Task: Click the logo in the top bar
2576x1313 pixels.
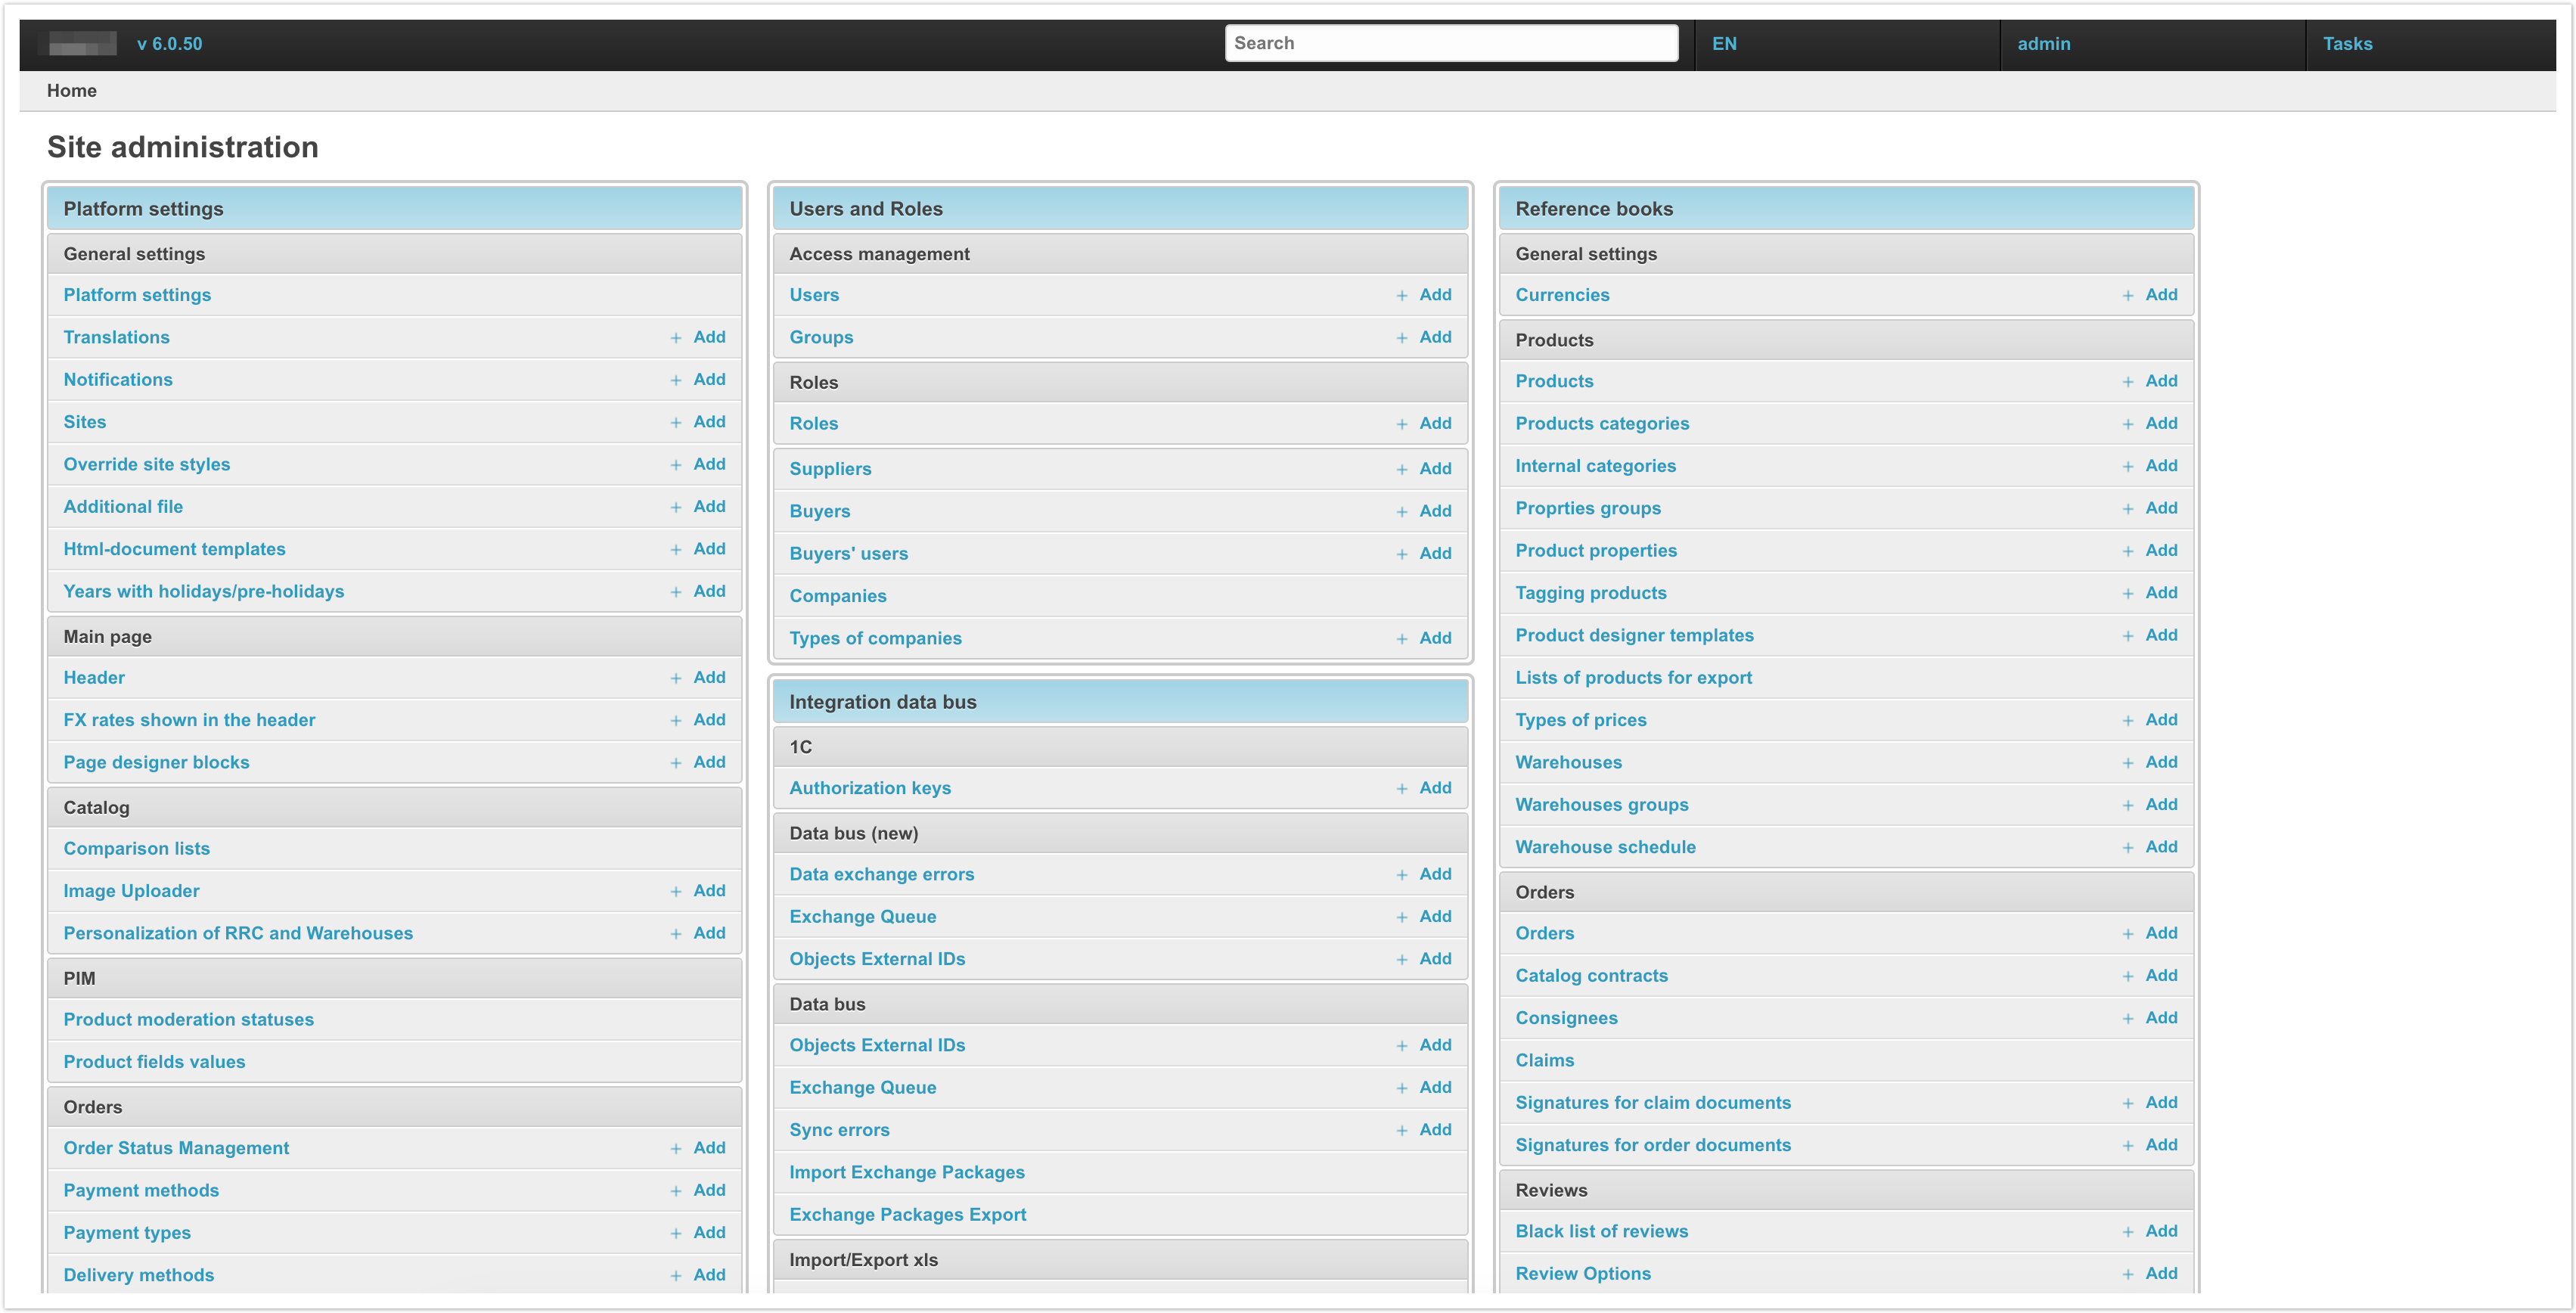Action: 82,44
